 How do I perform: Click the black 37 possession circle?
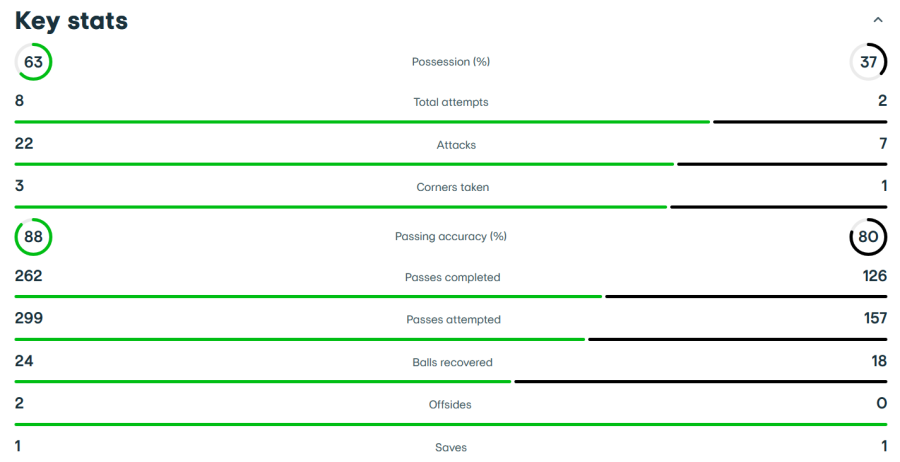(868, 62)
